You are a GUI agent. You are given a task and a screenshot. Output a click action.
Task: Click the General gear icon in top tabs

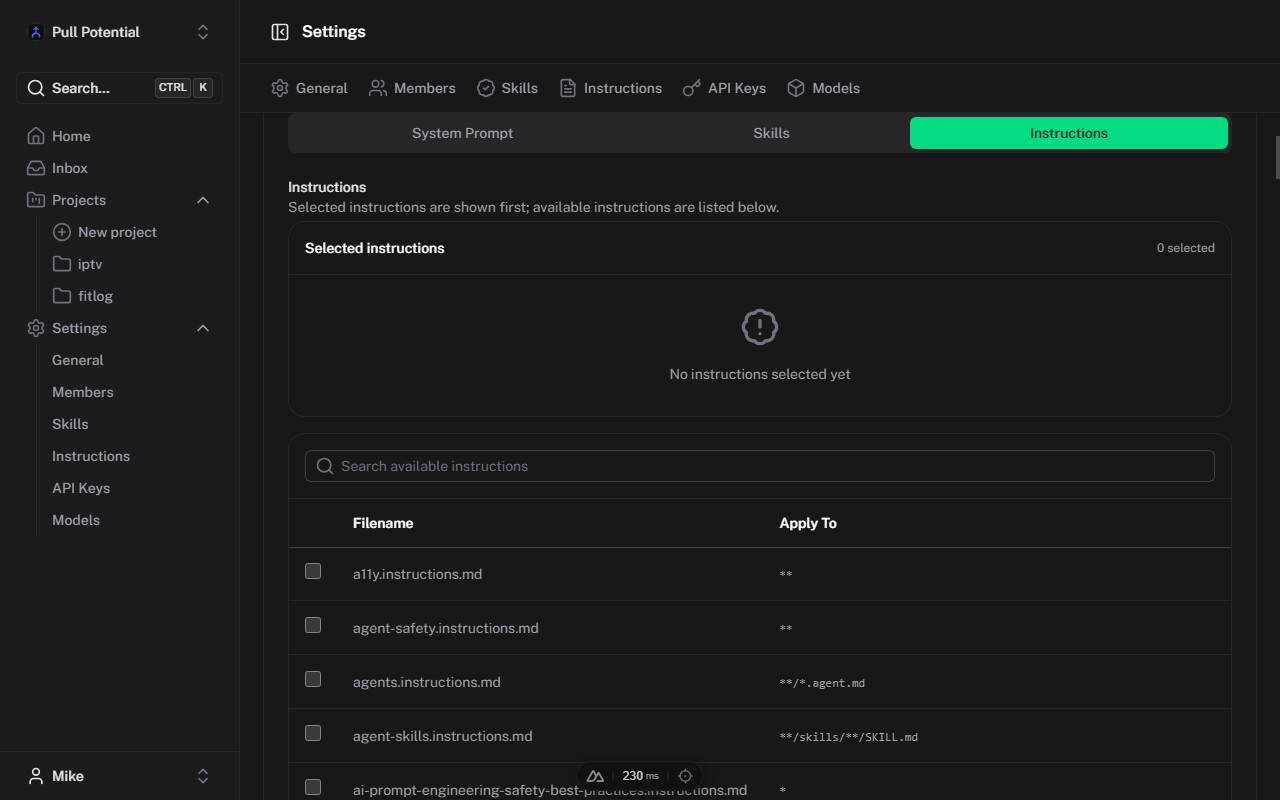[x=280, y=88]
